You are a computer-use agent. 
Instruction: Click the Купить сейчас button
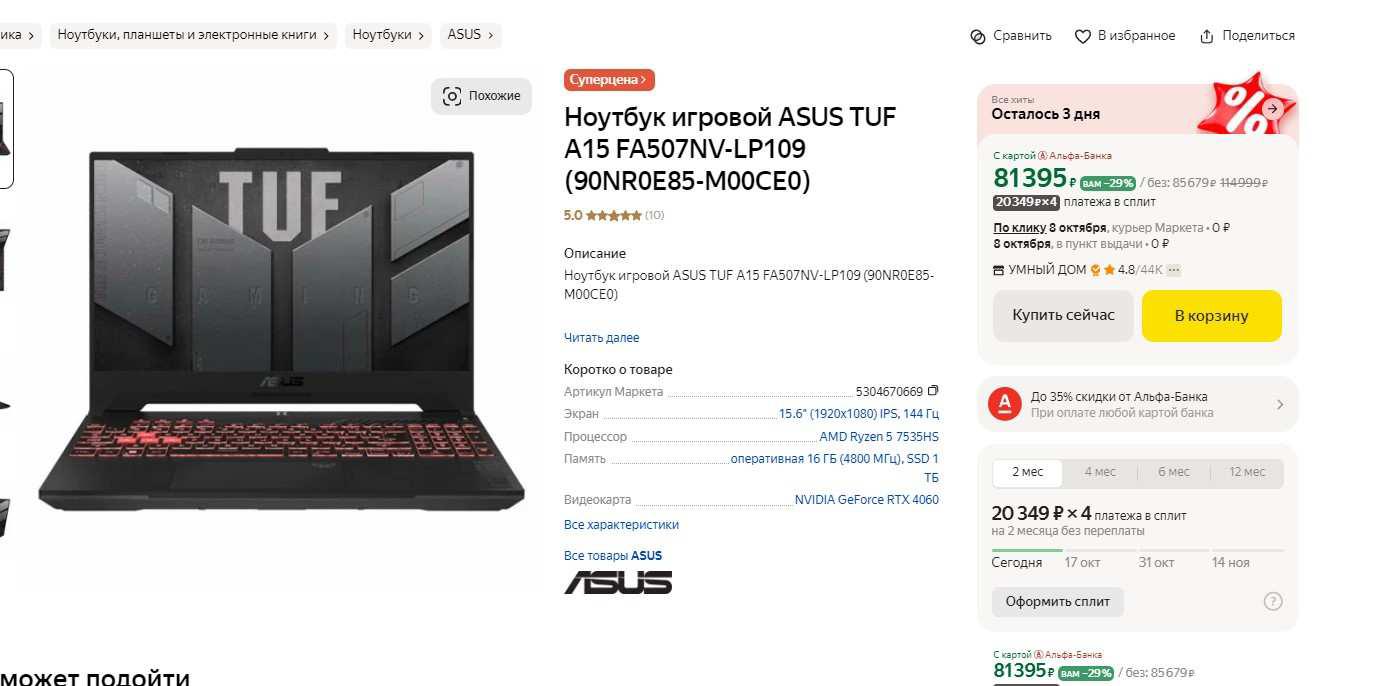pos(1063,316)
